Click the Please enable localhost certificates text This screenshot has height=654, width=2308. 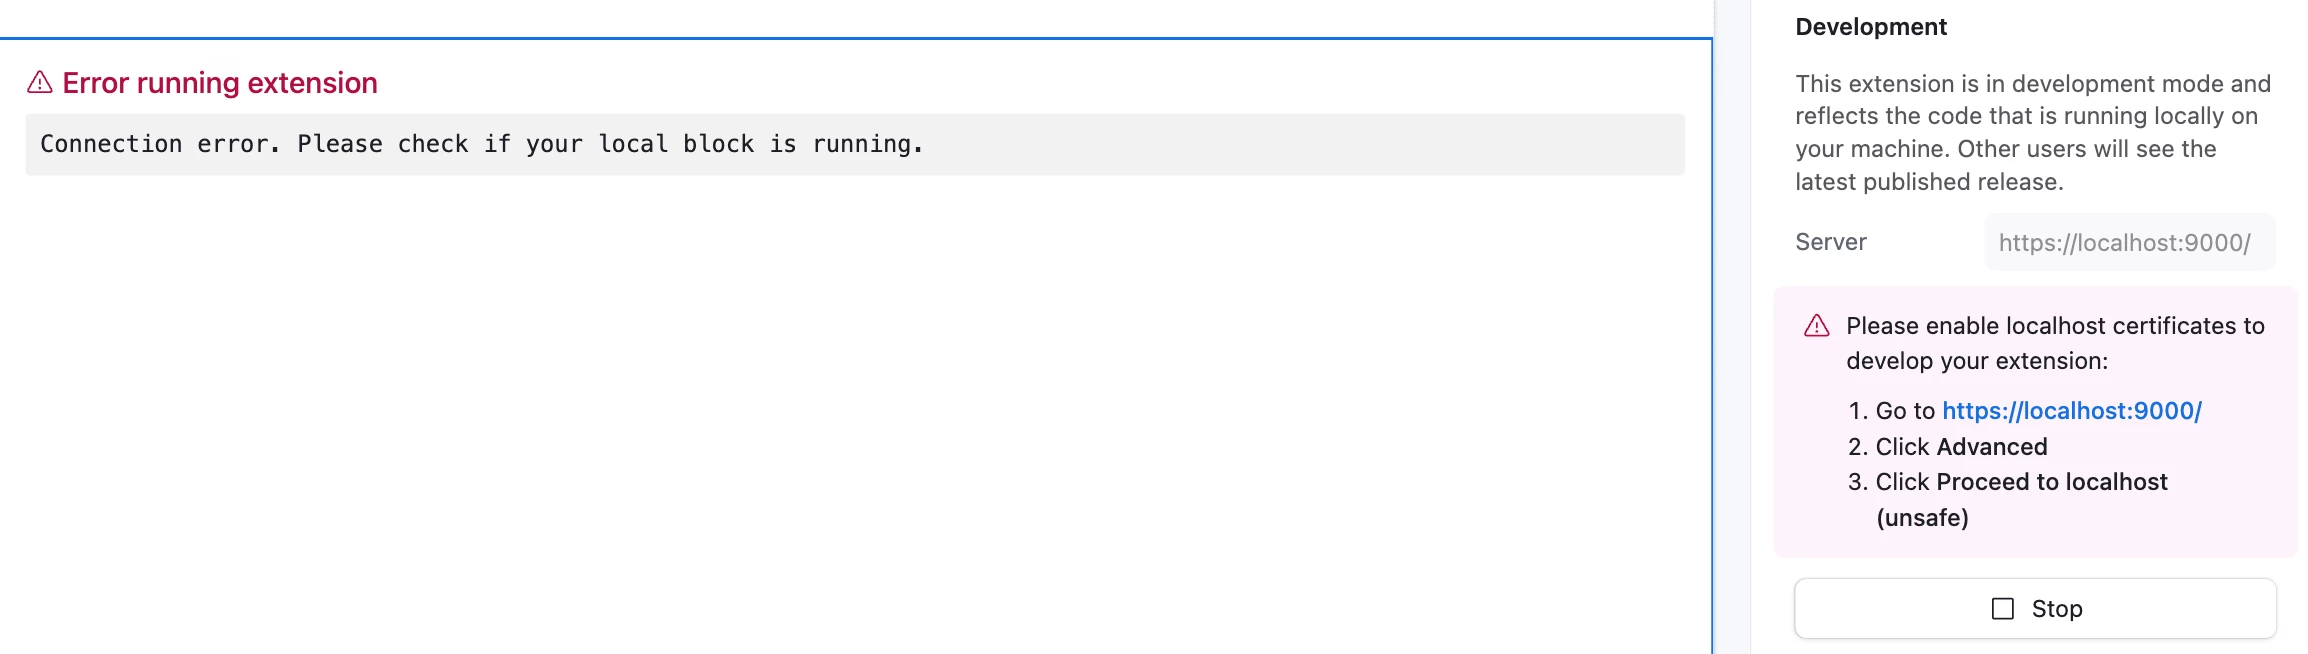[2055, 343]
